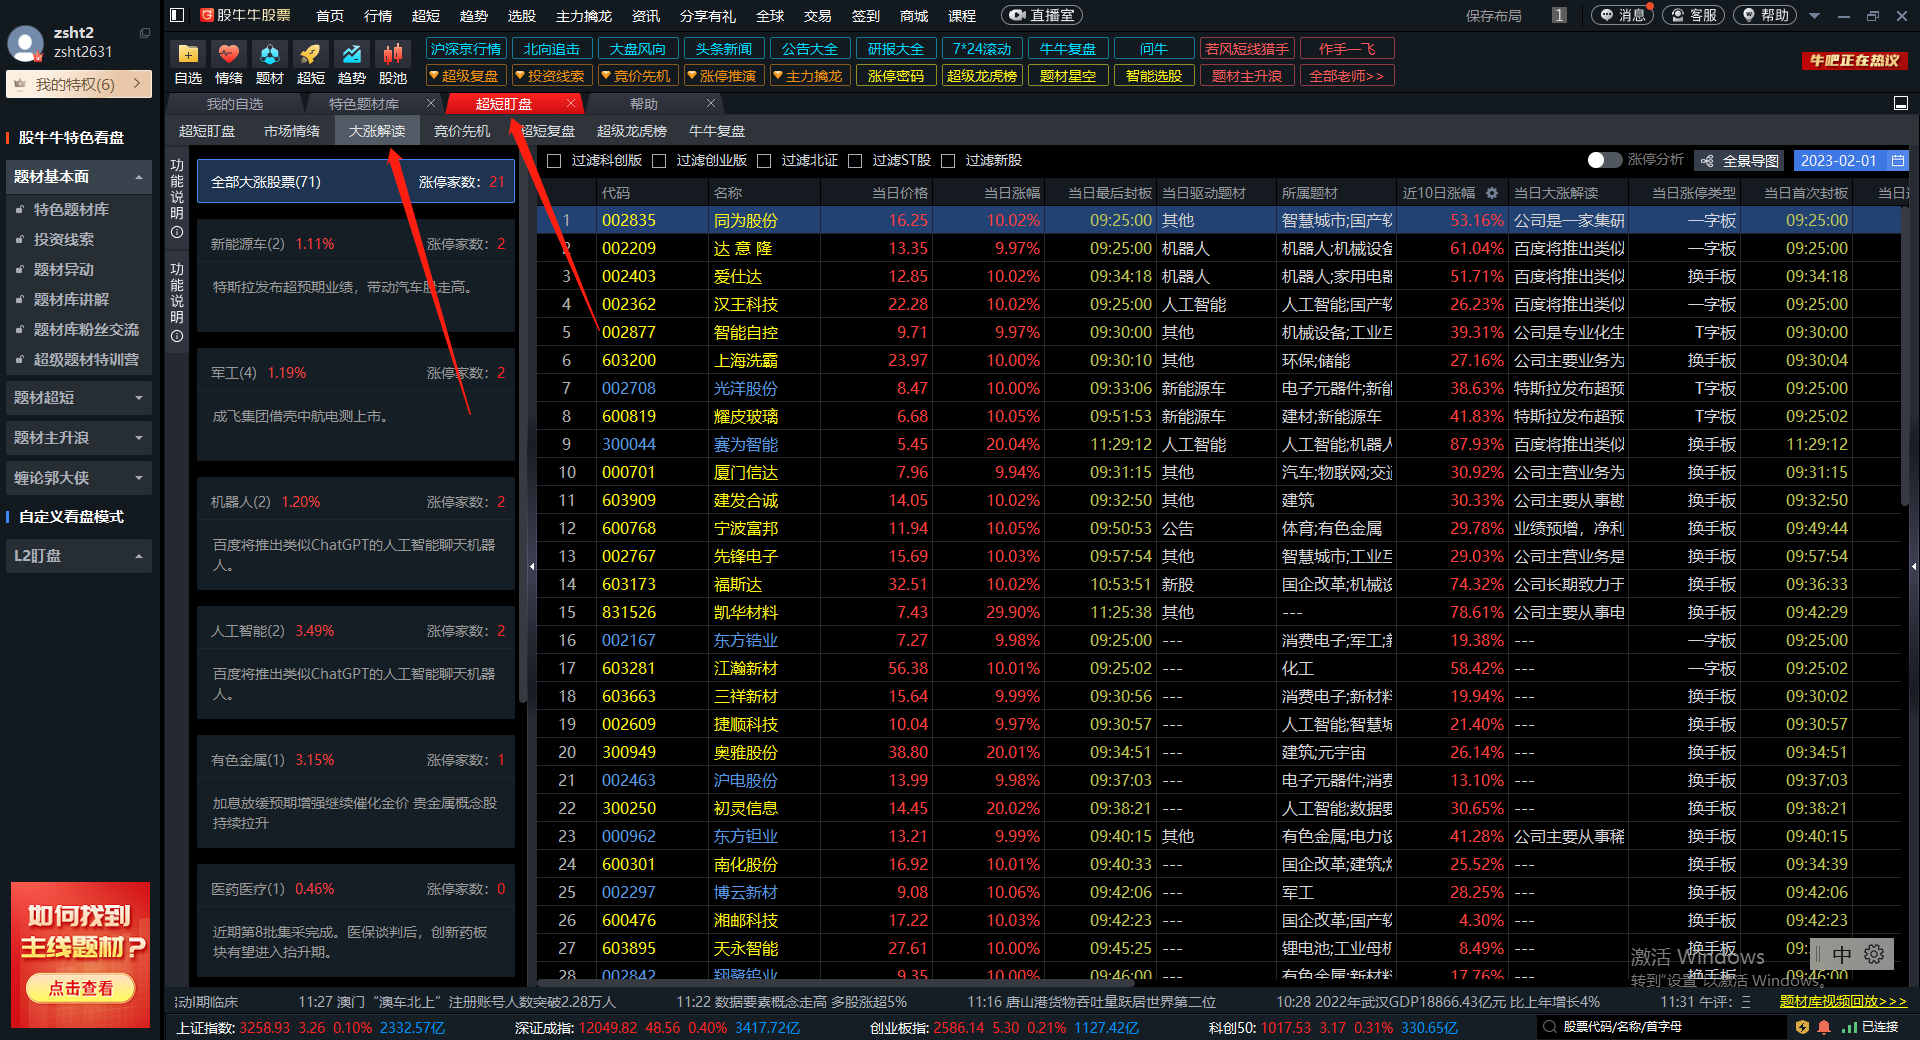Expand 我的特权(6) privileges
1920x1040 pixels.
pos(79,84)
